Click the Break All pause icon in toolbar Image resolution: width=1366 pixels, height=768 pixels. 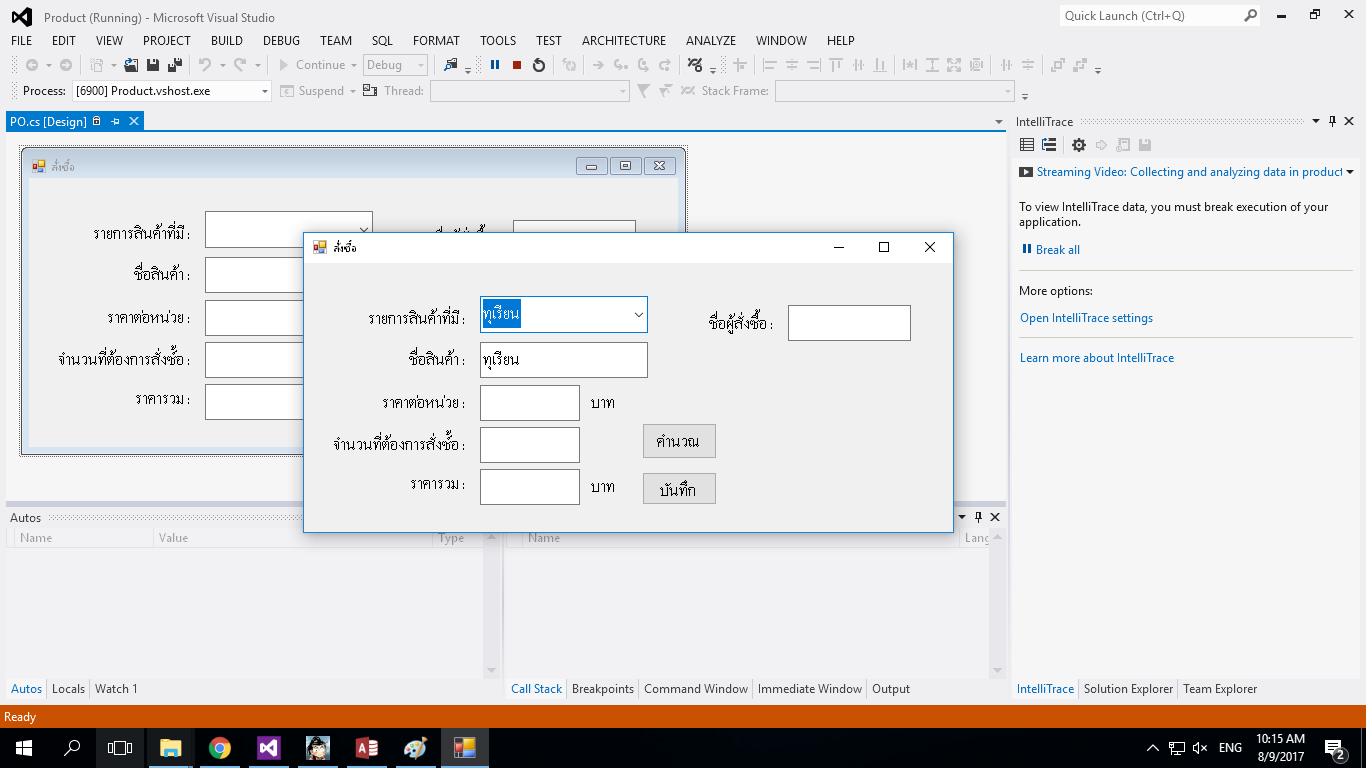495,65
